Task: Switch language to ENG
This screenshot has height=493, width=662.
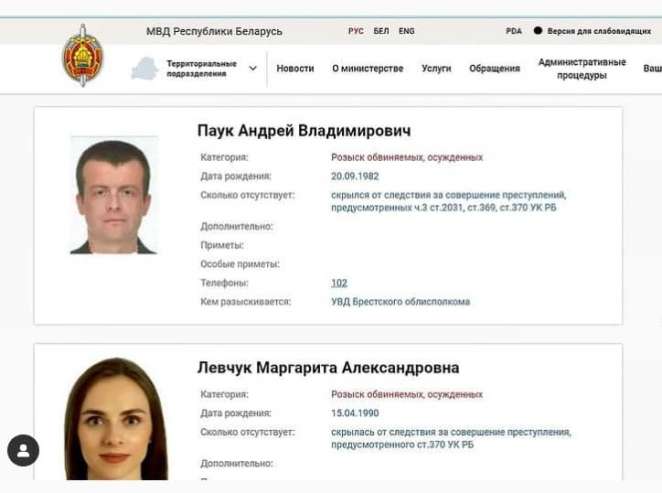Action: 407,31
